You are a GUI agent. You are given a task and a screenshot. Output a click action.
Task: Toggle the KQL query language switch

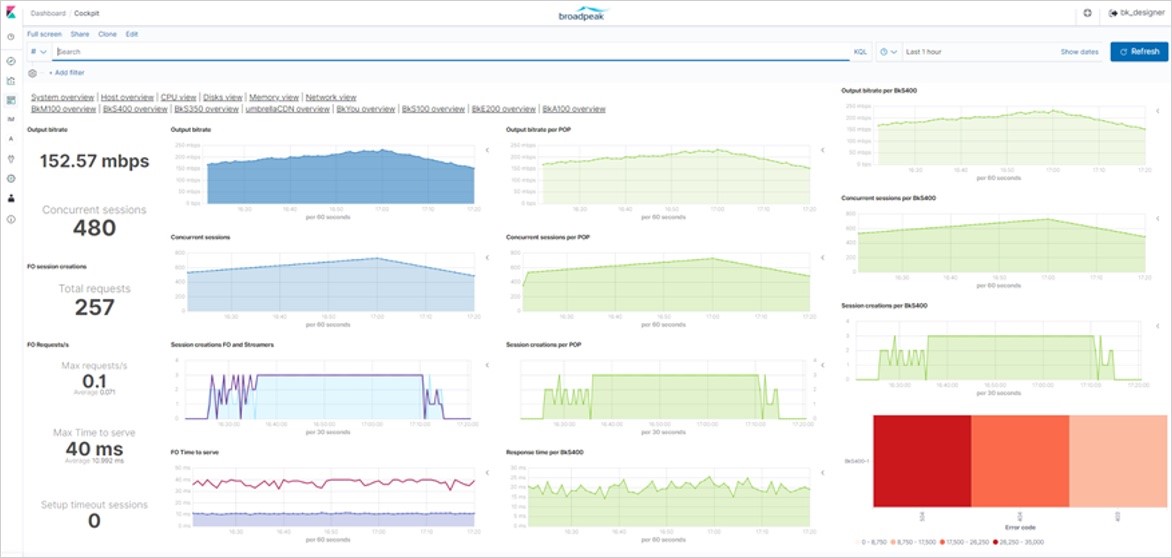point(860,51)
